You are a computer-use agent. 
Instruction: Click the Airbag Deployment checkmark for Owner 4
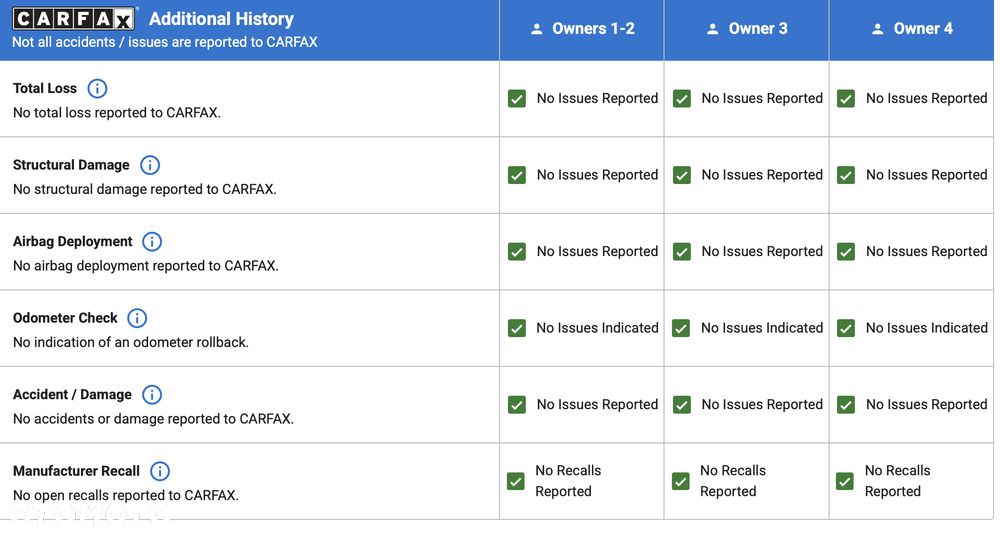coord(846,252)
